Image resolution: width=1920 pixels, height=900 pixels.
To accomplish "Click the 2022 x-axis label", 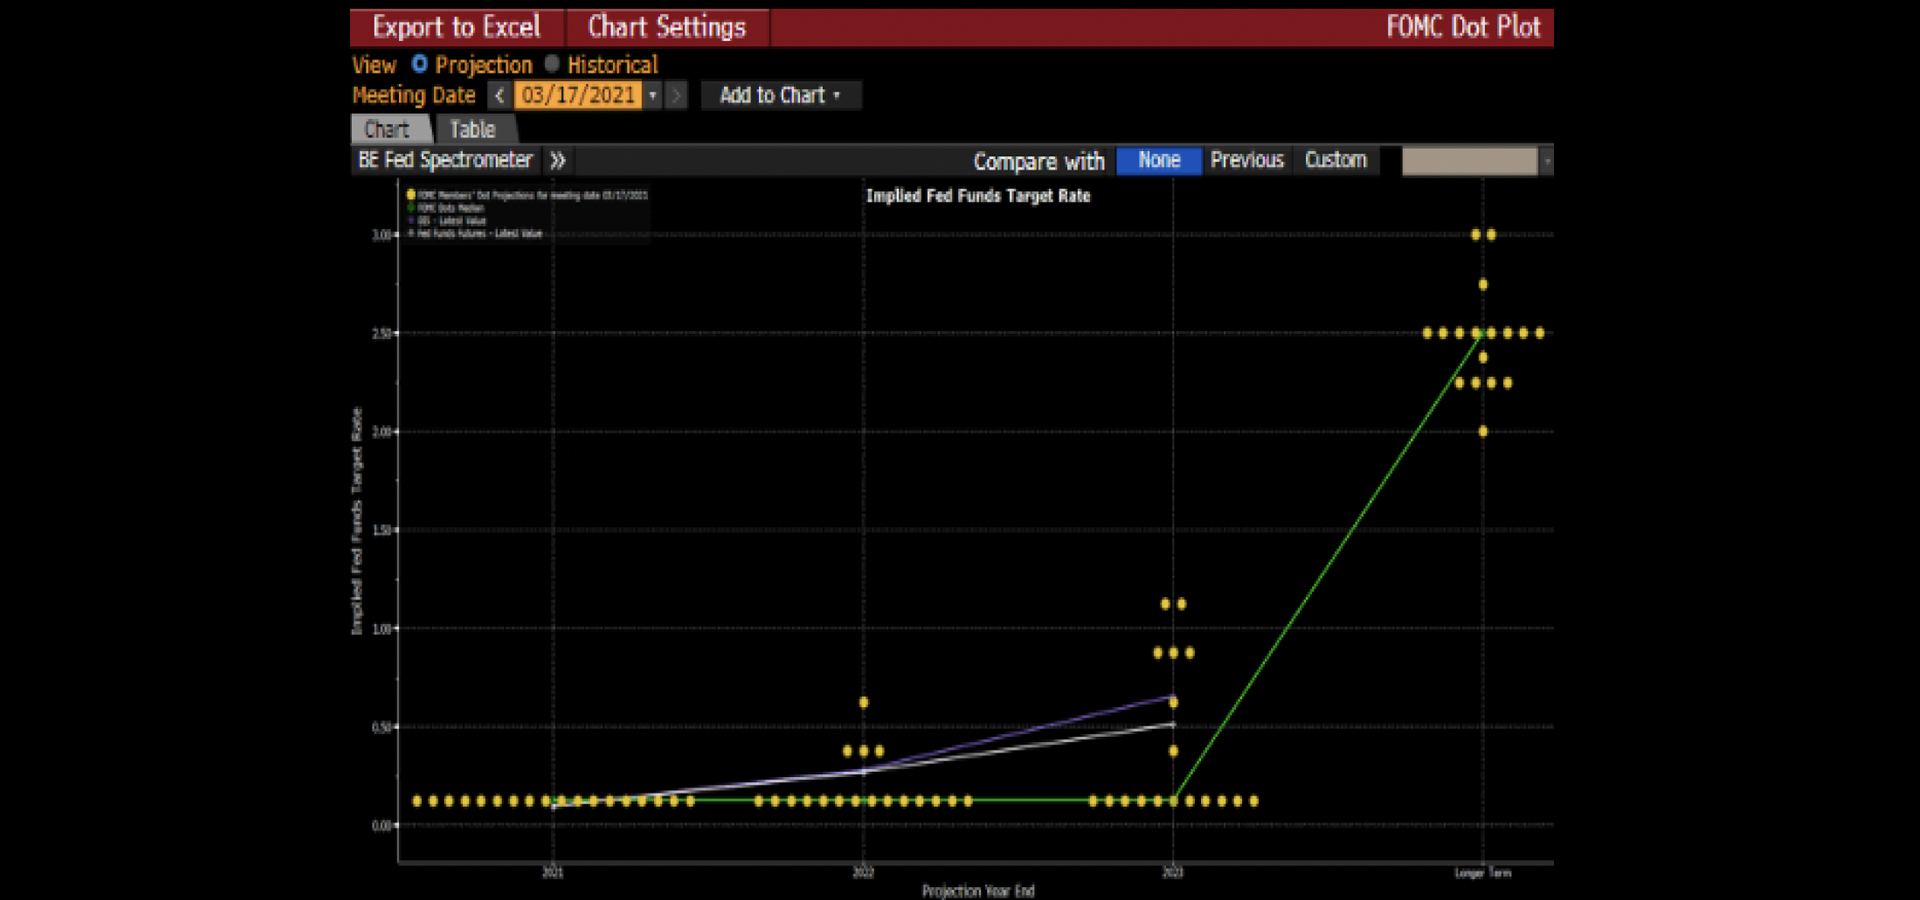I will pyautogui.click(x=863, y=873).
